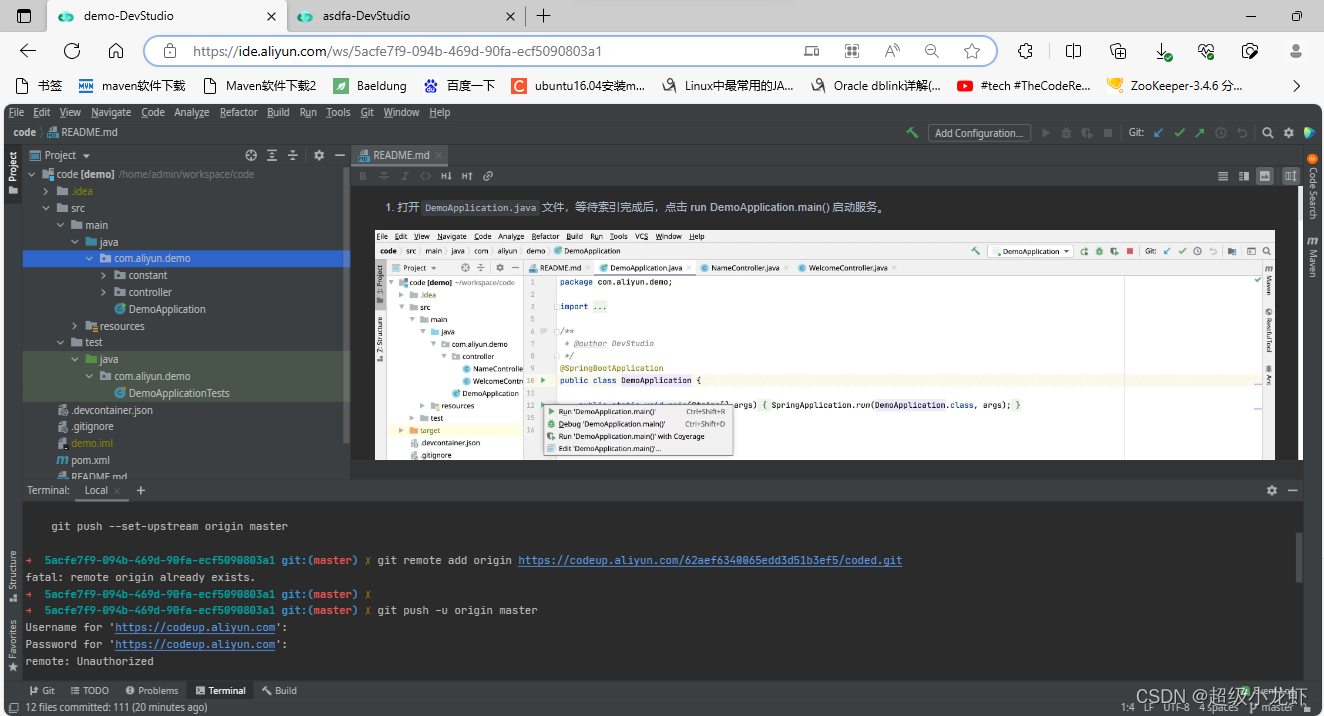Expand the .idea folder

47,191
